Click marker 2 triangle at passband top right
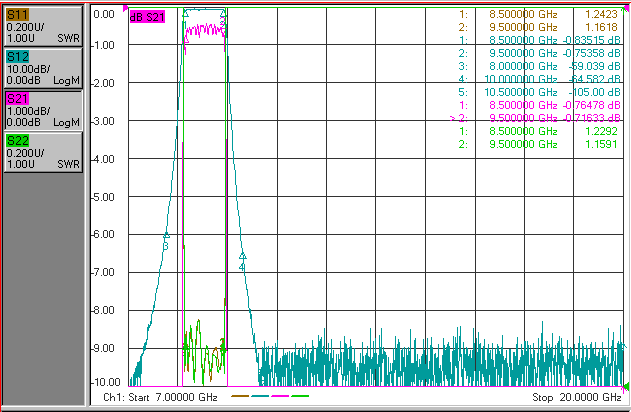Screen dimensions: 631x412 [x=223, y=14]
